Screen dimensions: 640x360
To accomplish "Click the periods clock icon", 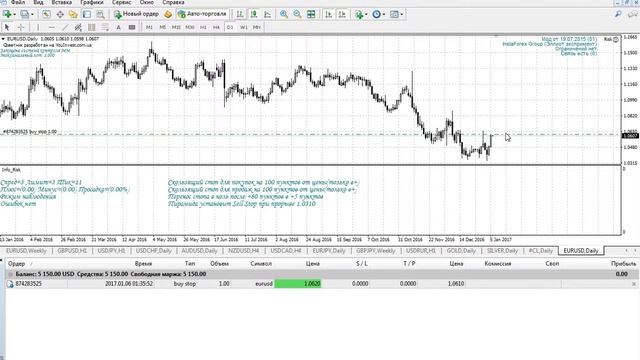I will tap(376, 14).
